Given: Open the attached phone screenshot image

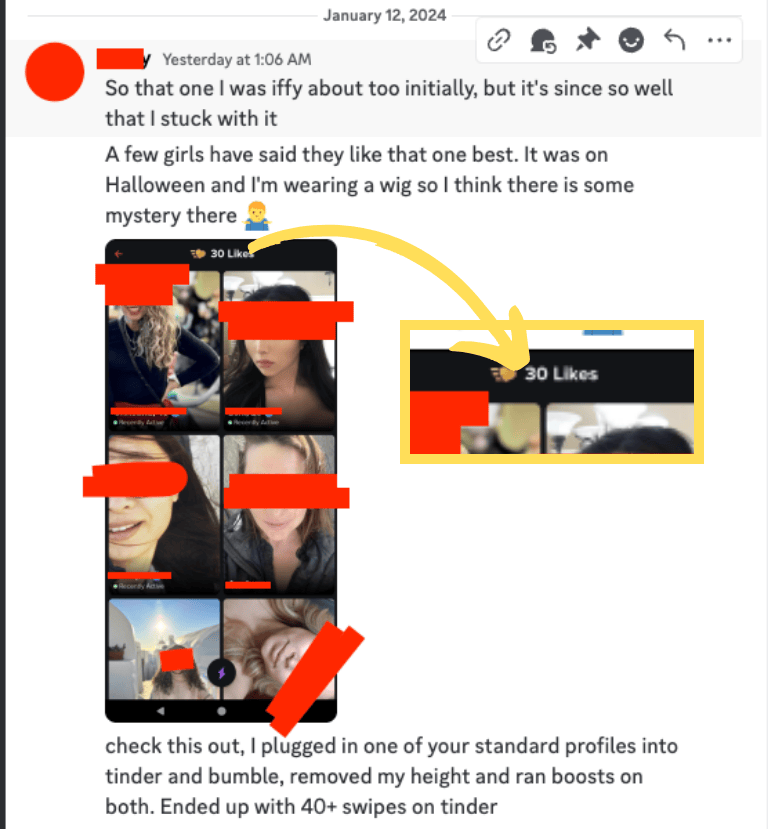Looking at the screenshot, I should (221, 481).
